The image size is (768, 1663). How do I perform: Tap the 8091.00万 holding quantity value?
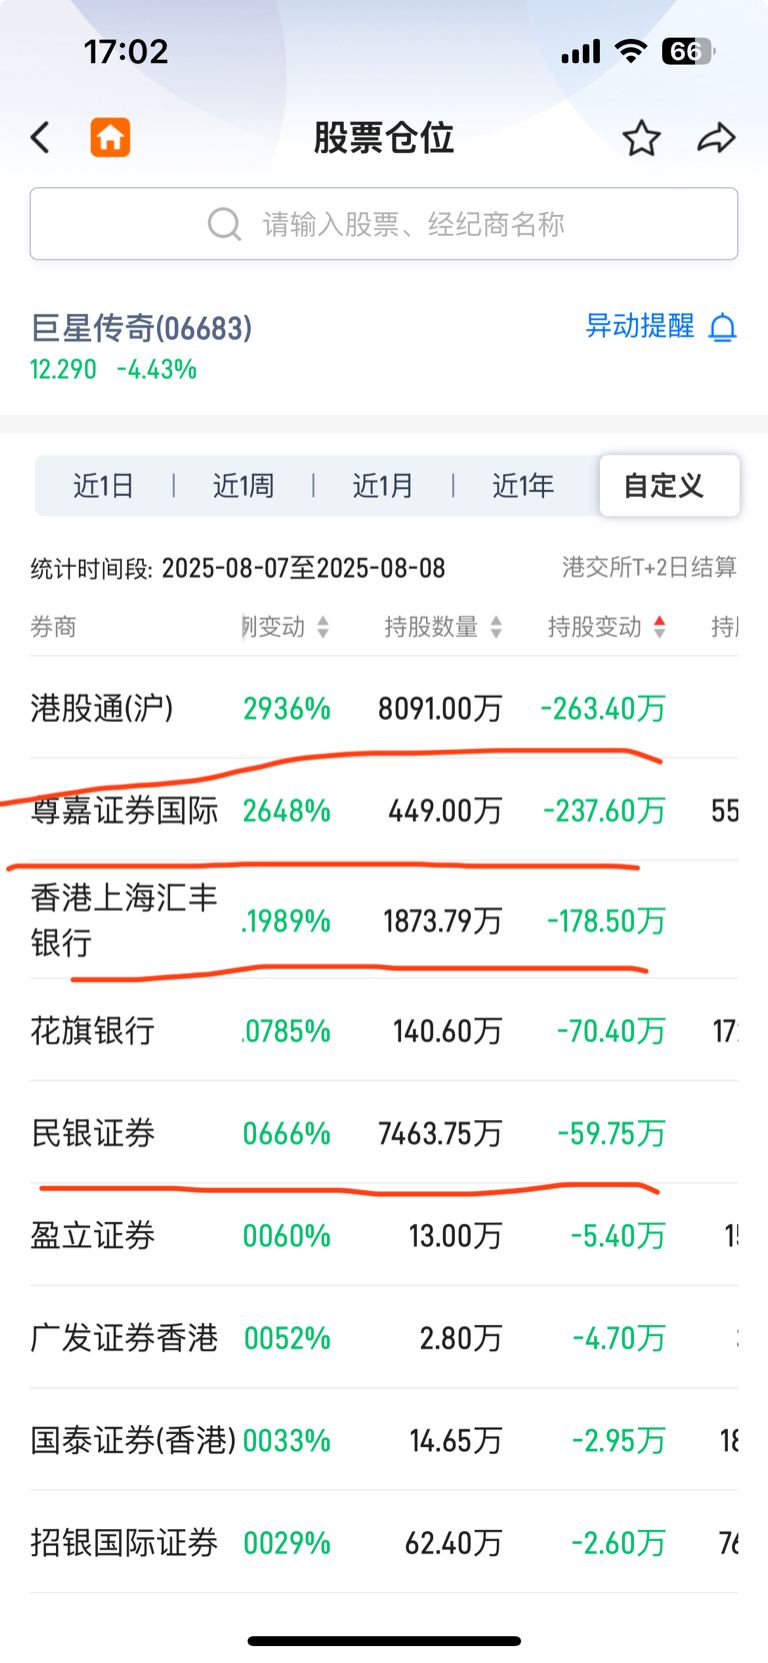pyautogui.click(x=440, y=709)
